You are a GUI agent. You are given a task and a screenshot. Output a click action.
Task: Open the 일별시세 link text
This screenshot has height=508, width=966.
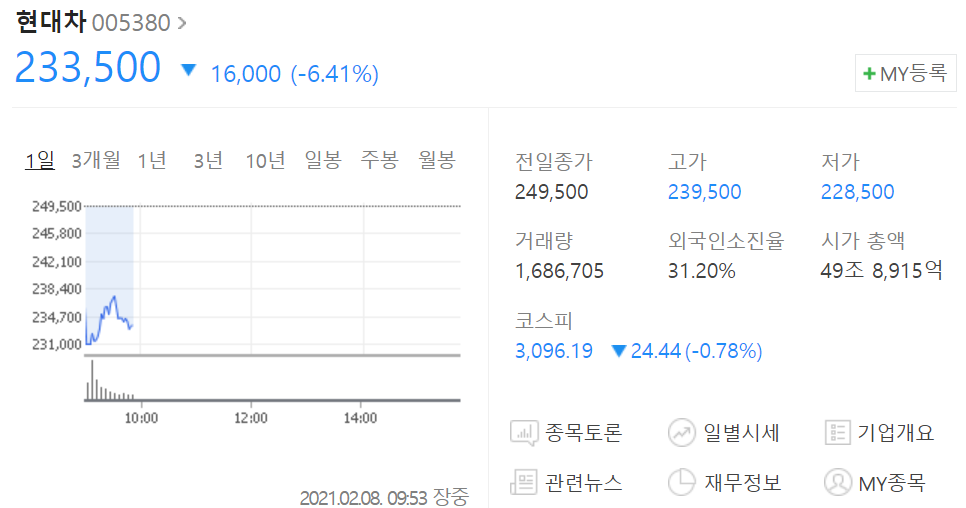point(741,433)
